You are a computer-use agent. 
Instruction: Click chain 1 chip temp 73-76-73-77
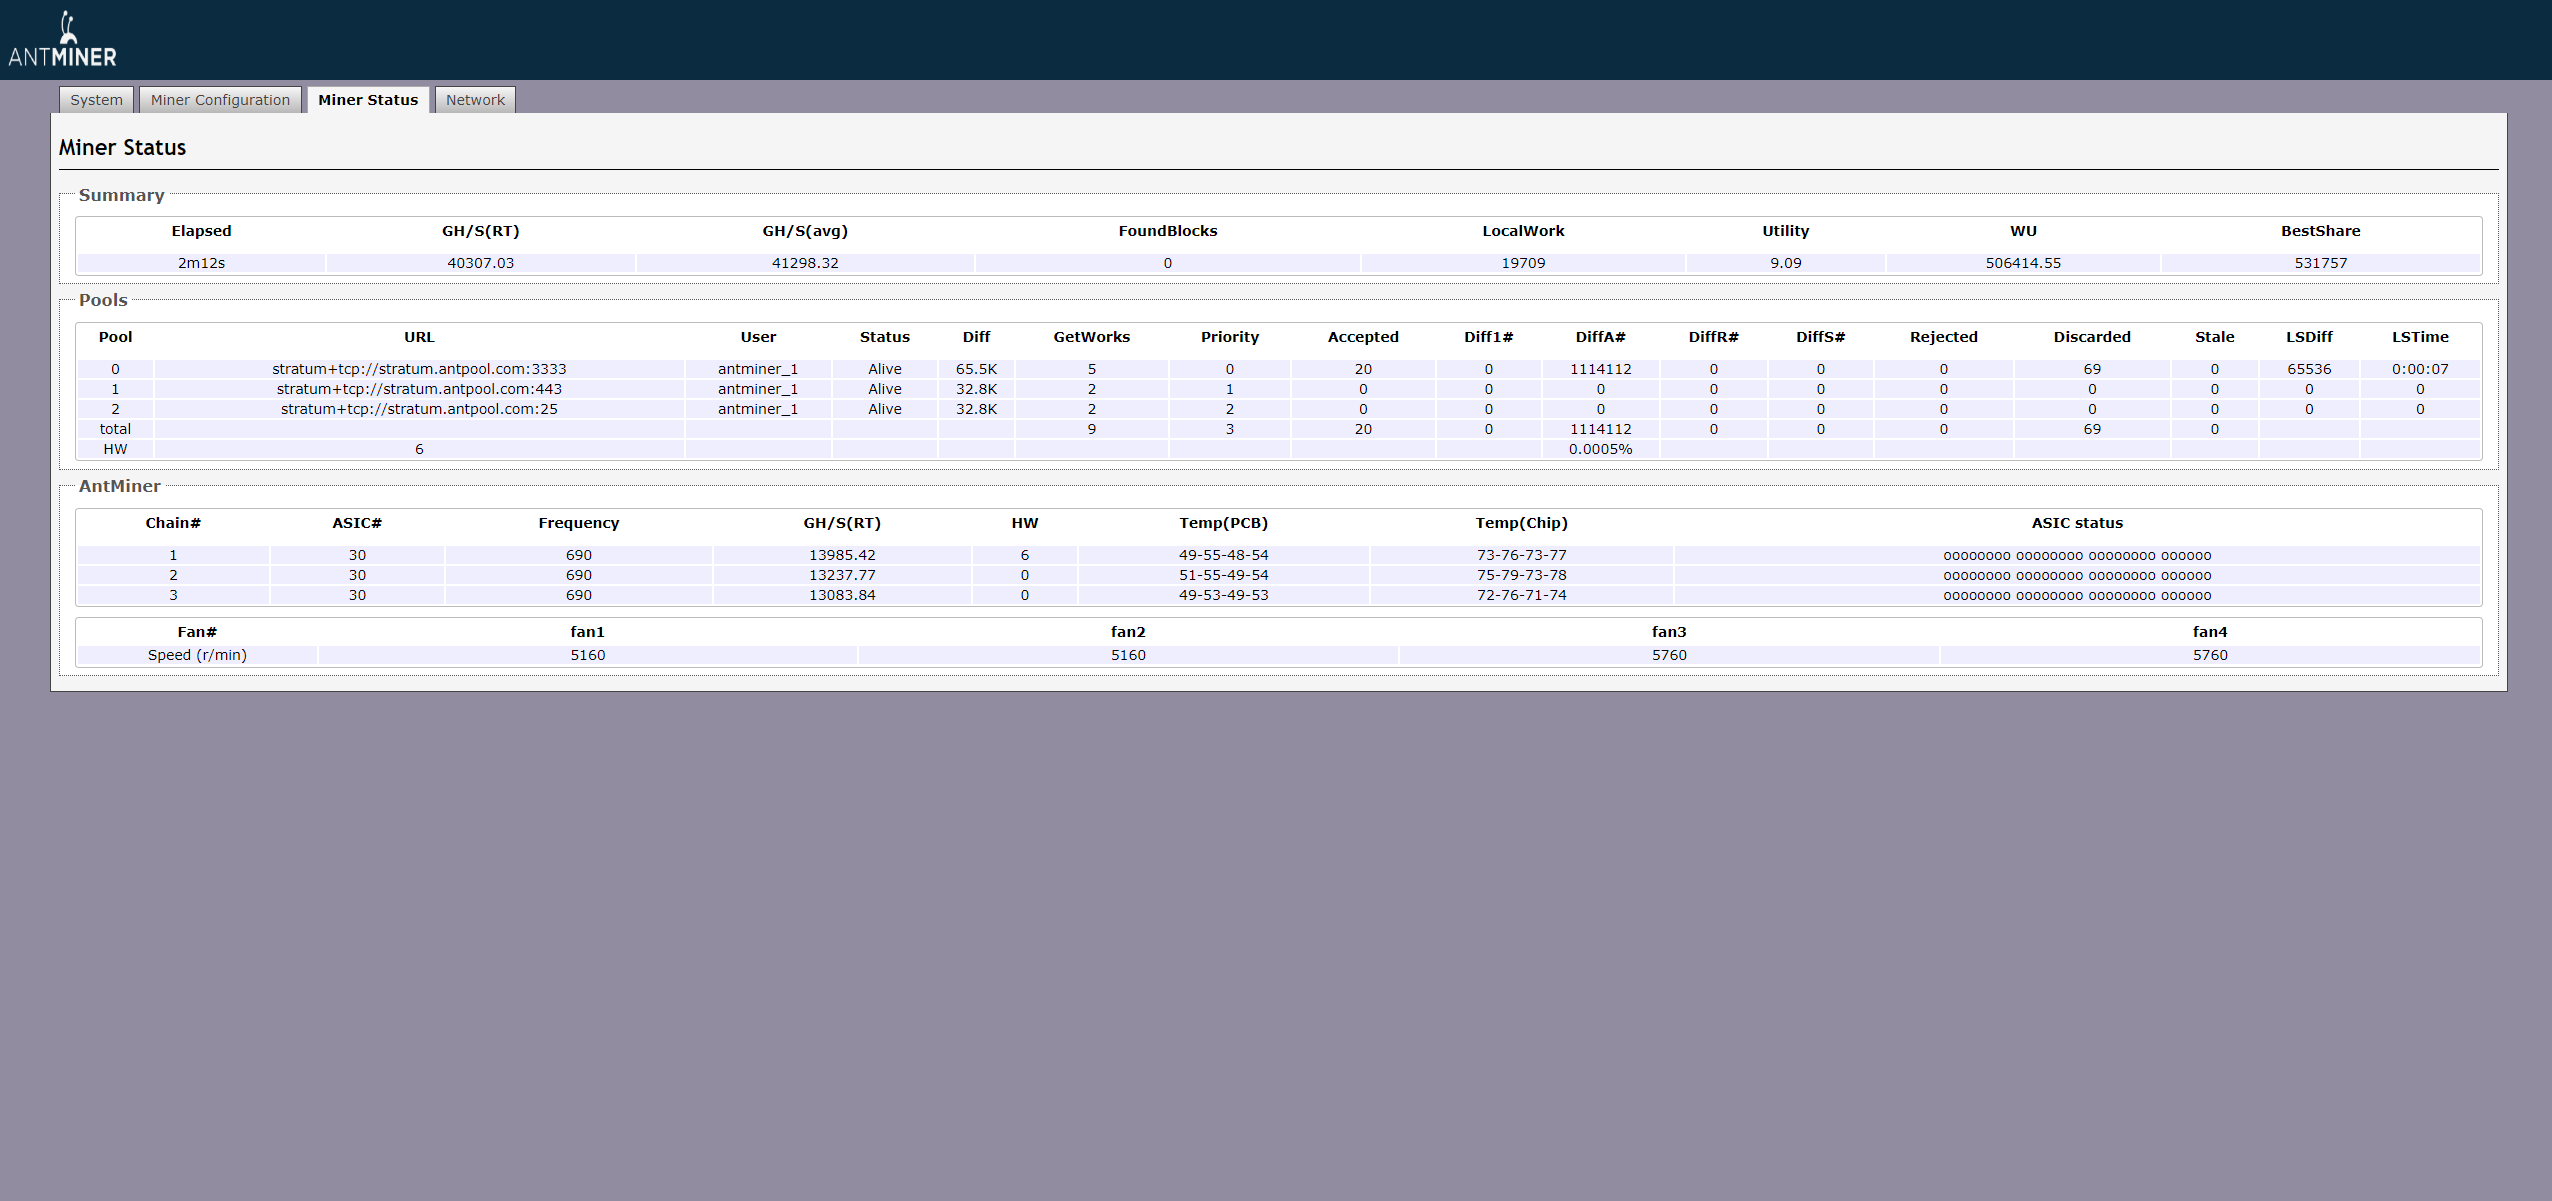[1521, 555]
